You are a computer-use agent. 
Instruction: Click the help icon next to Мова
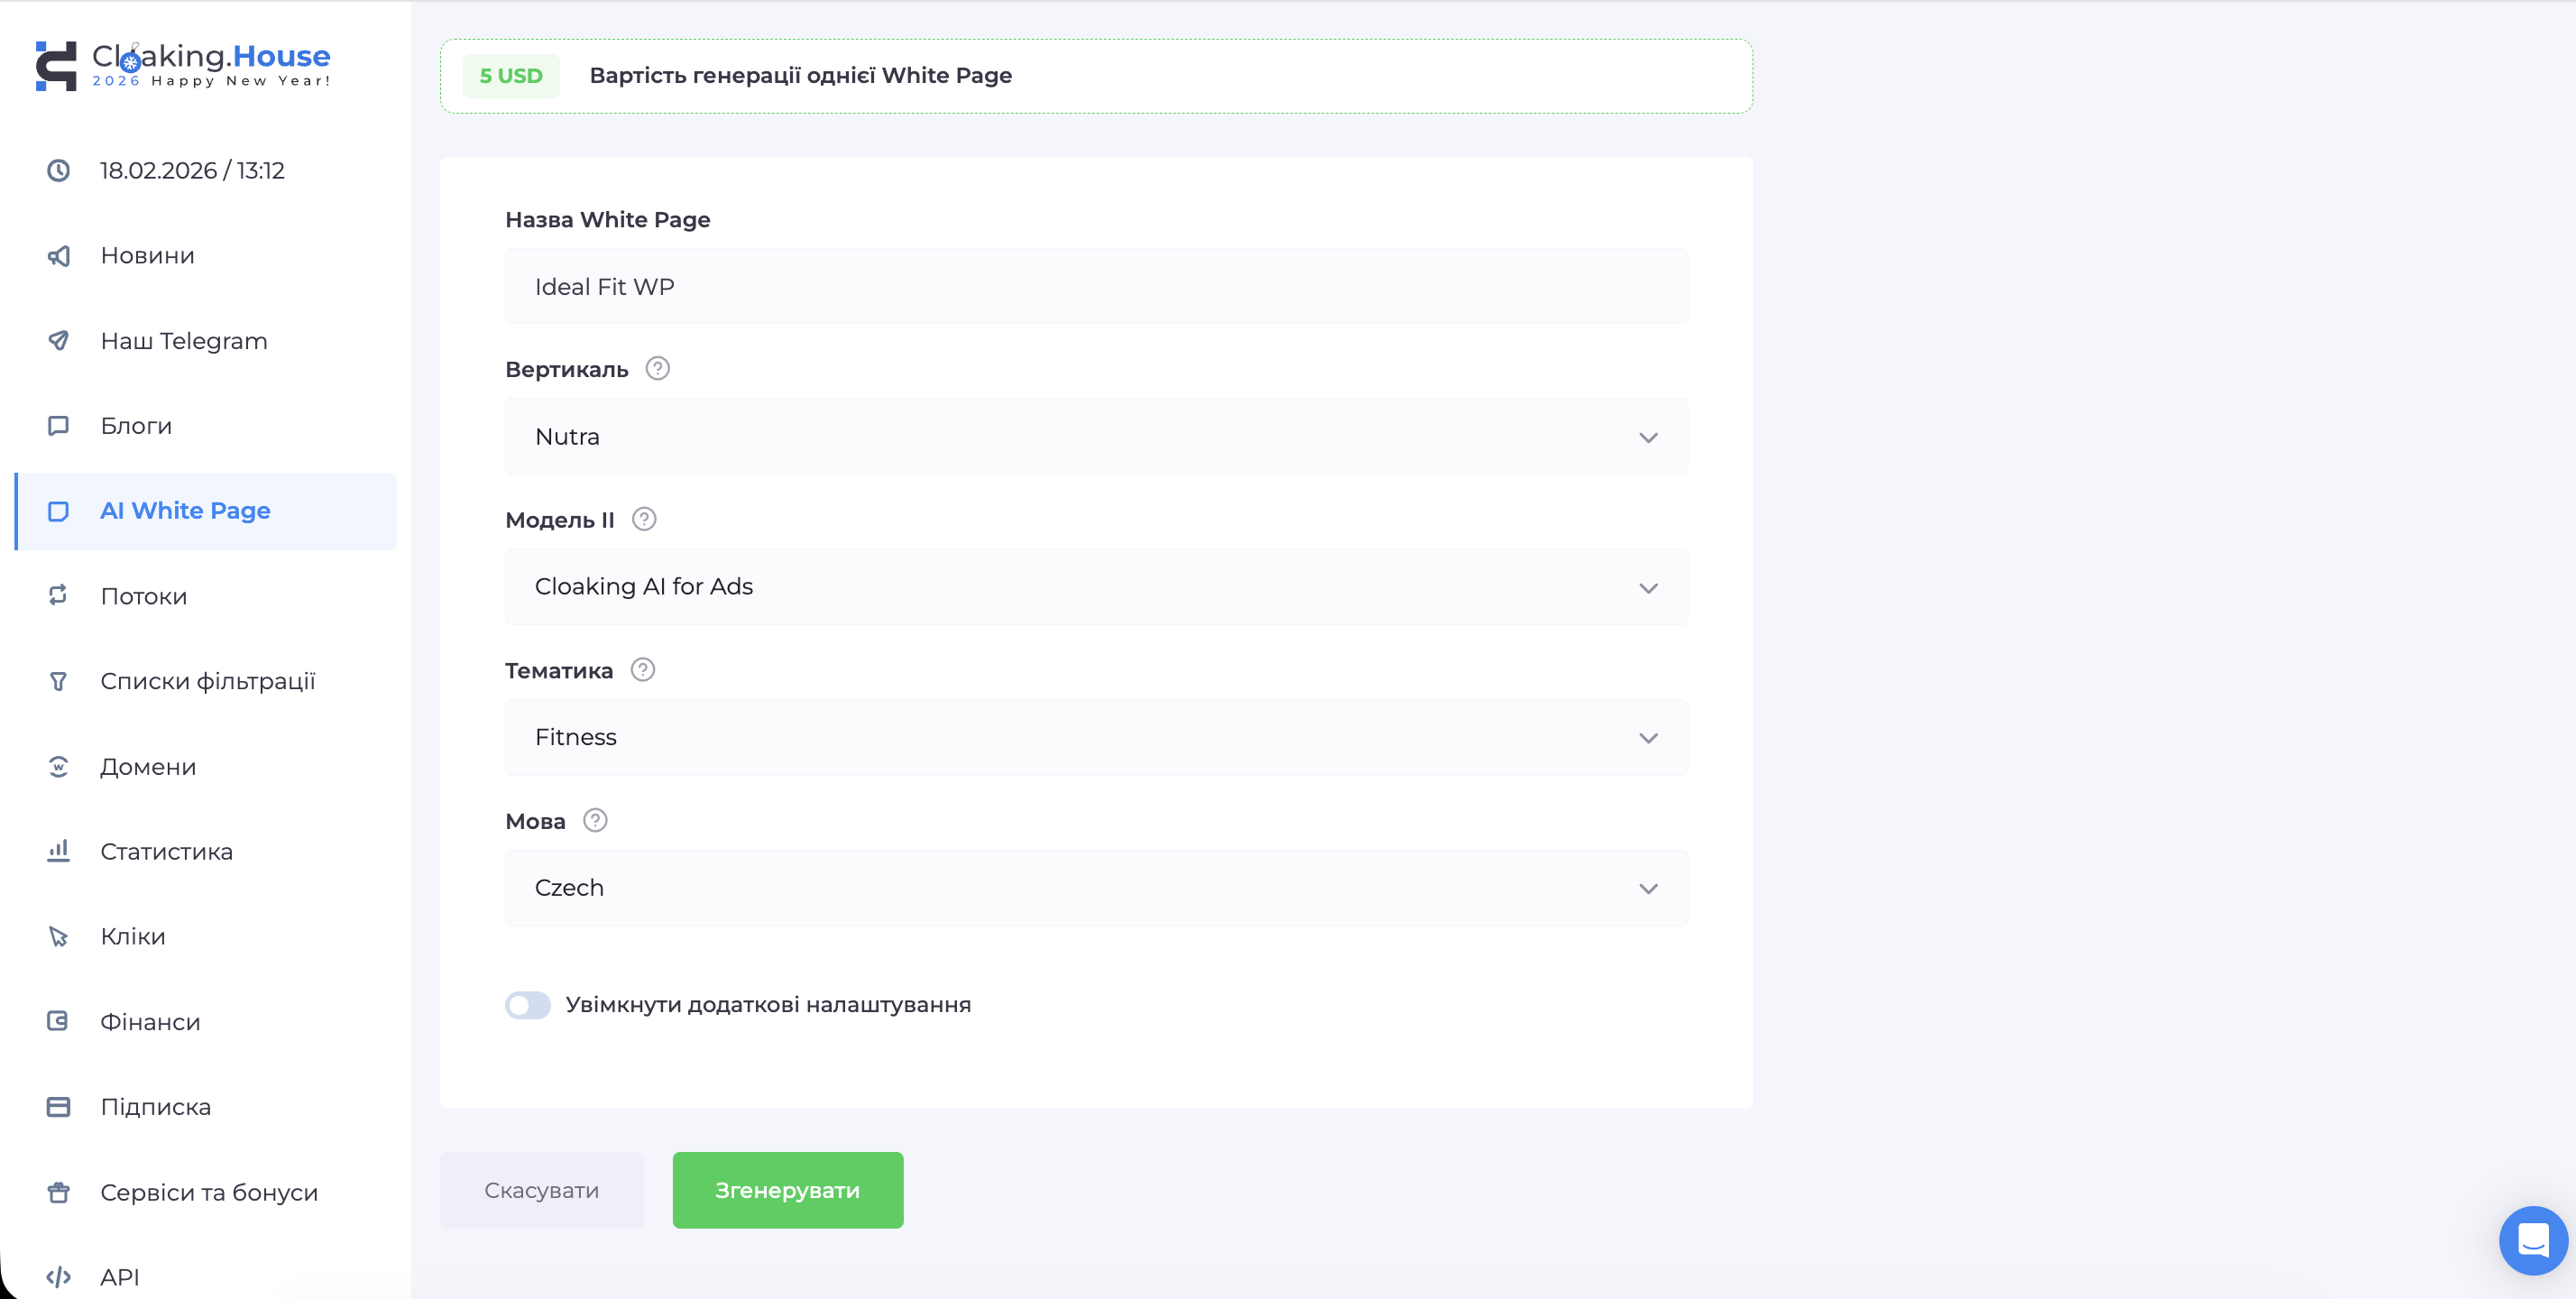tap(595, 820)
